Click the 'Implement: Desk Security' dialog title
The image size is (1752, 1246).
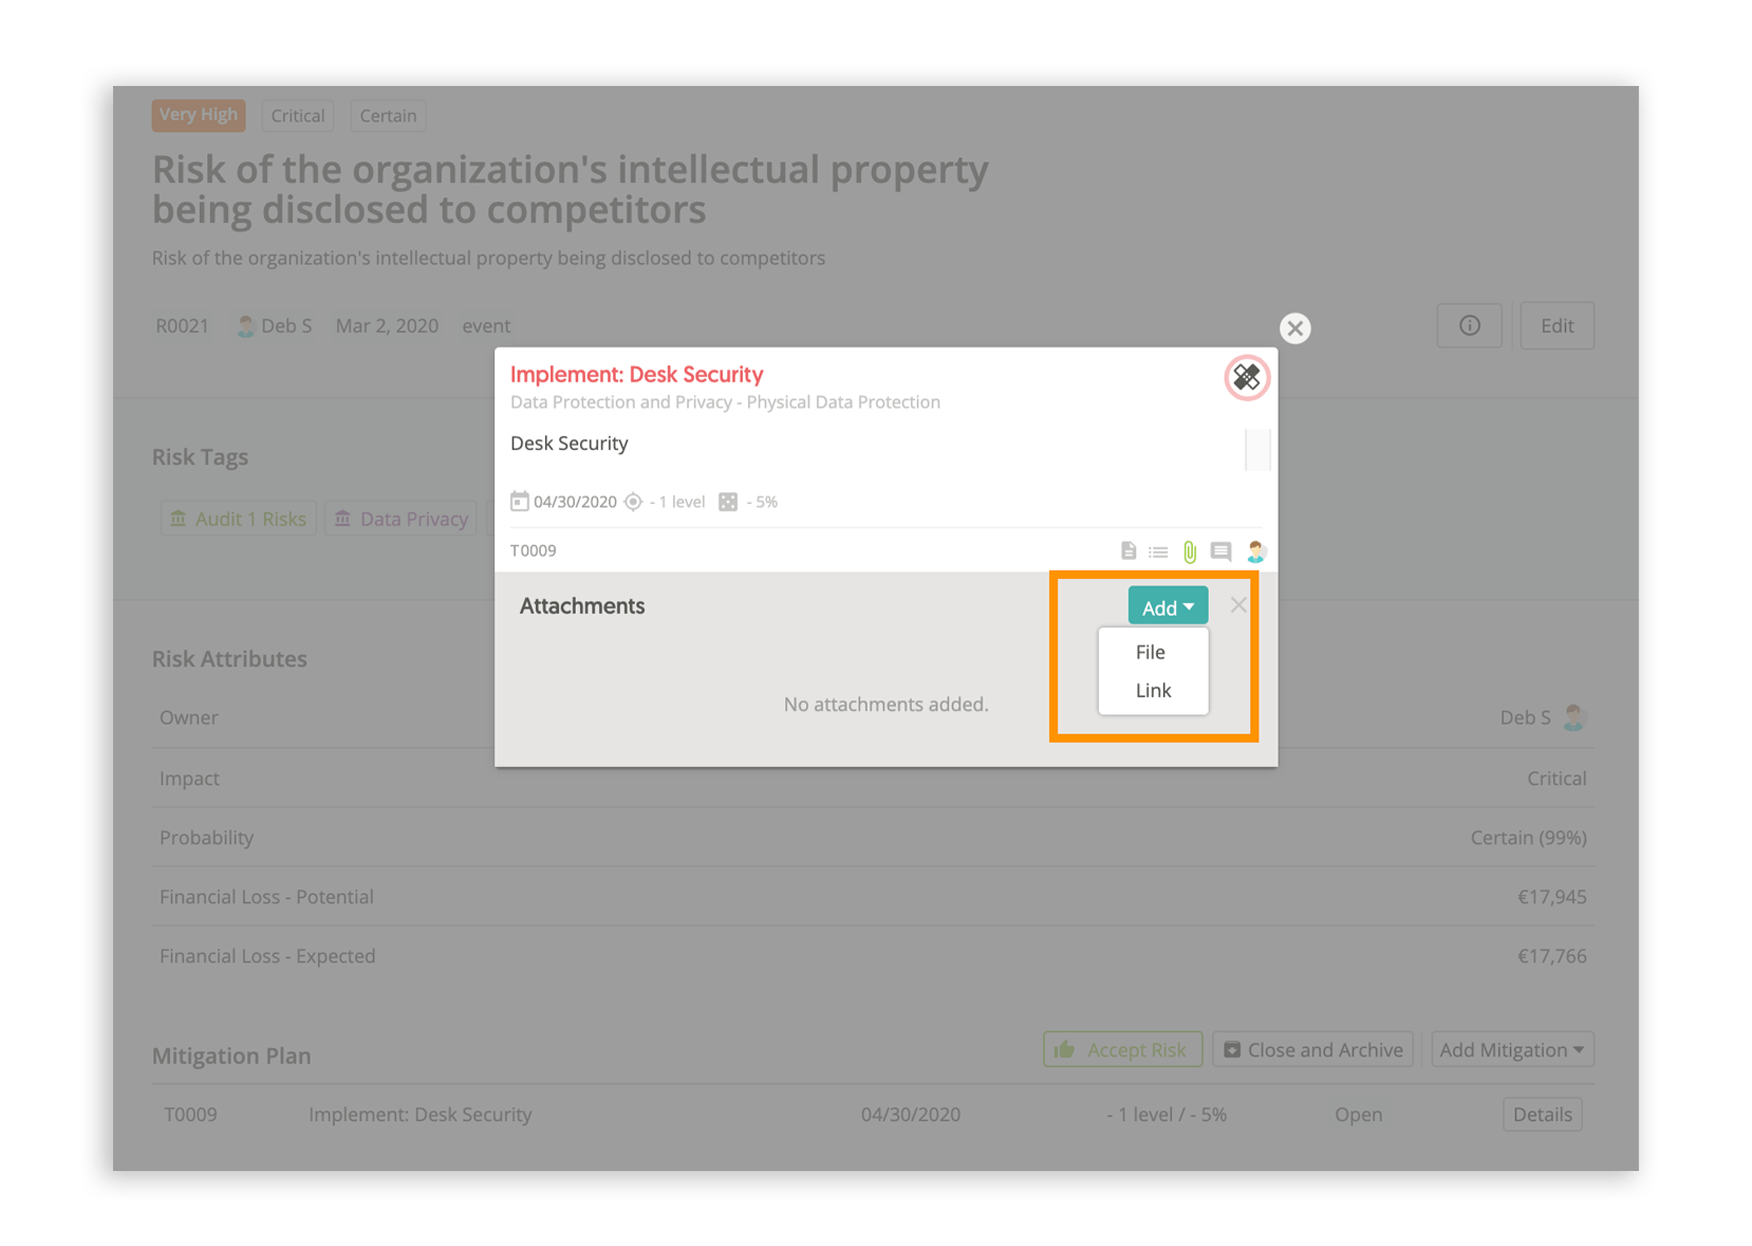(x=637, y=374)
